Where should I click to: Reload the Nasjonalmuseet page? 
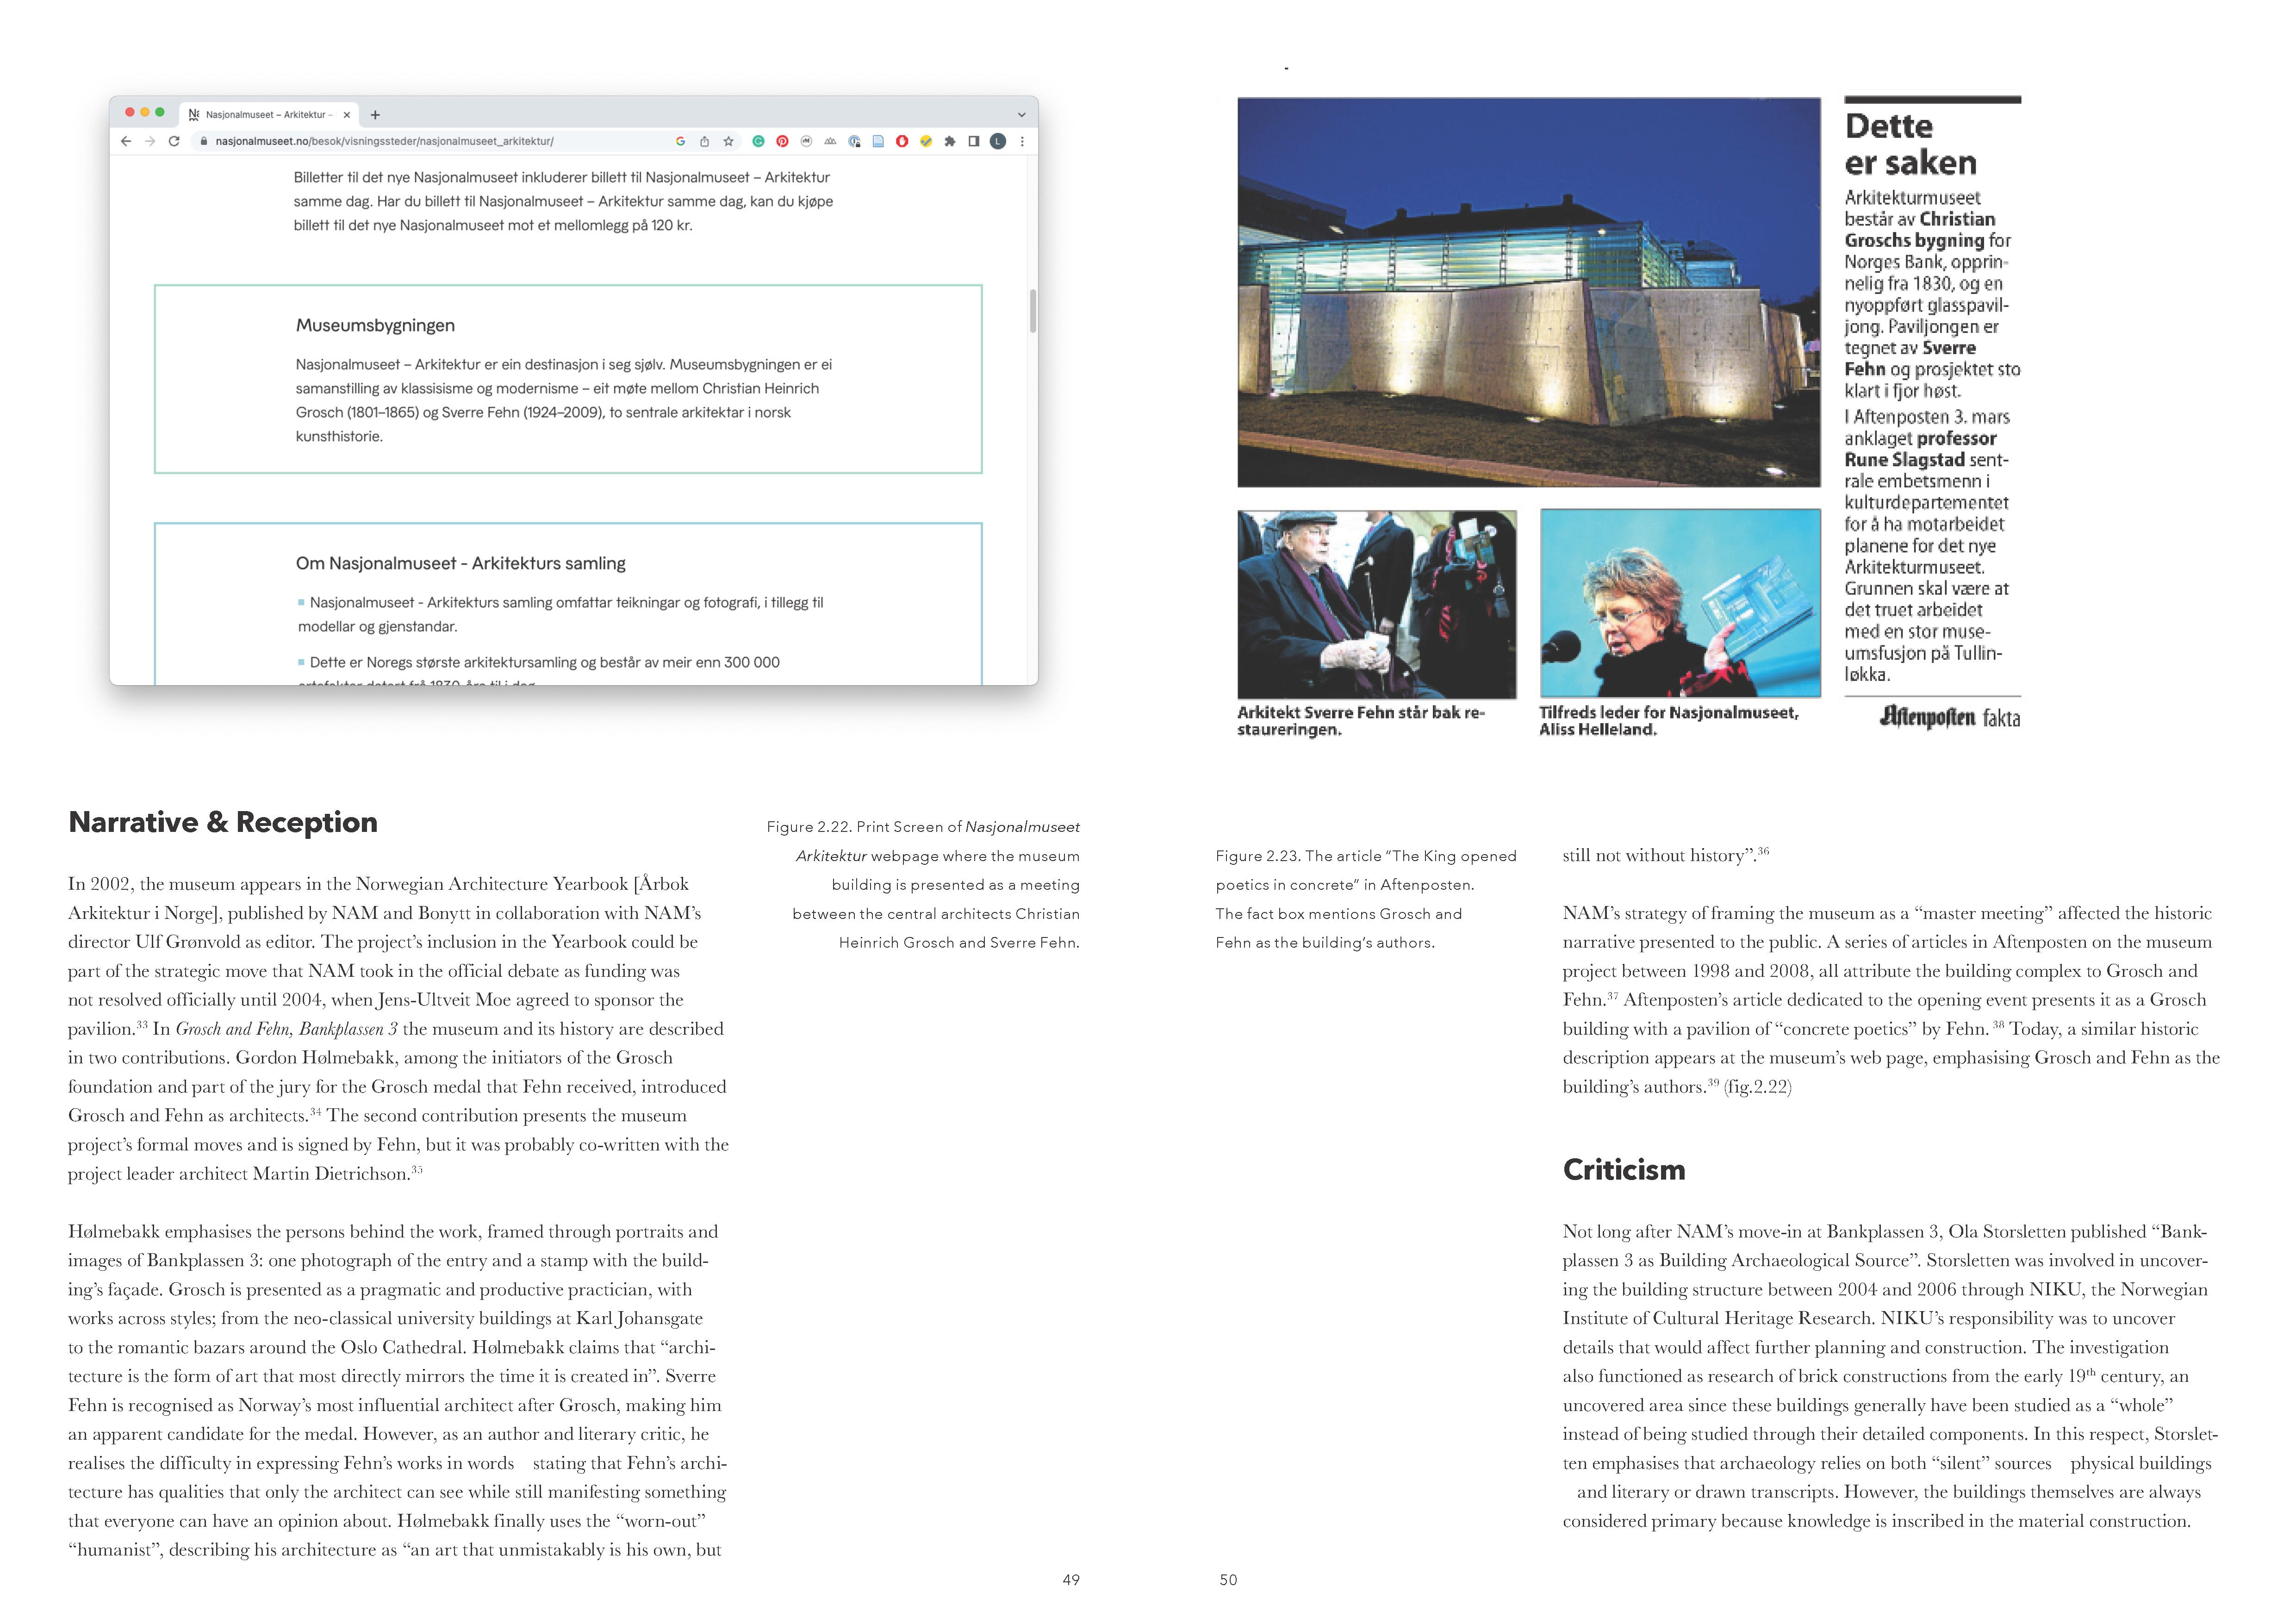tap(174, 141)
